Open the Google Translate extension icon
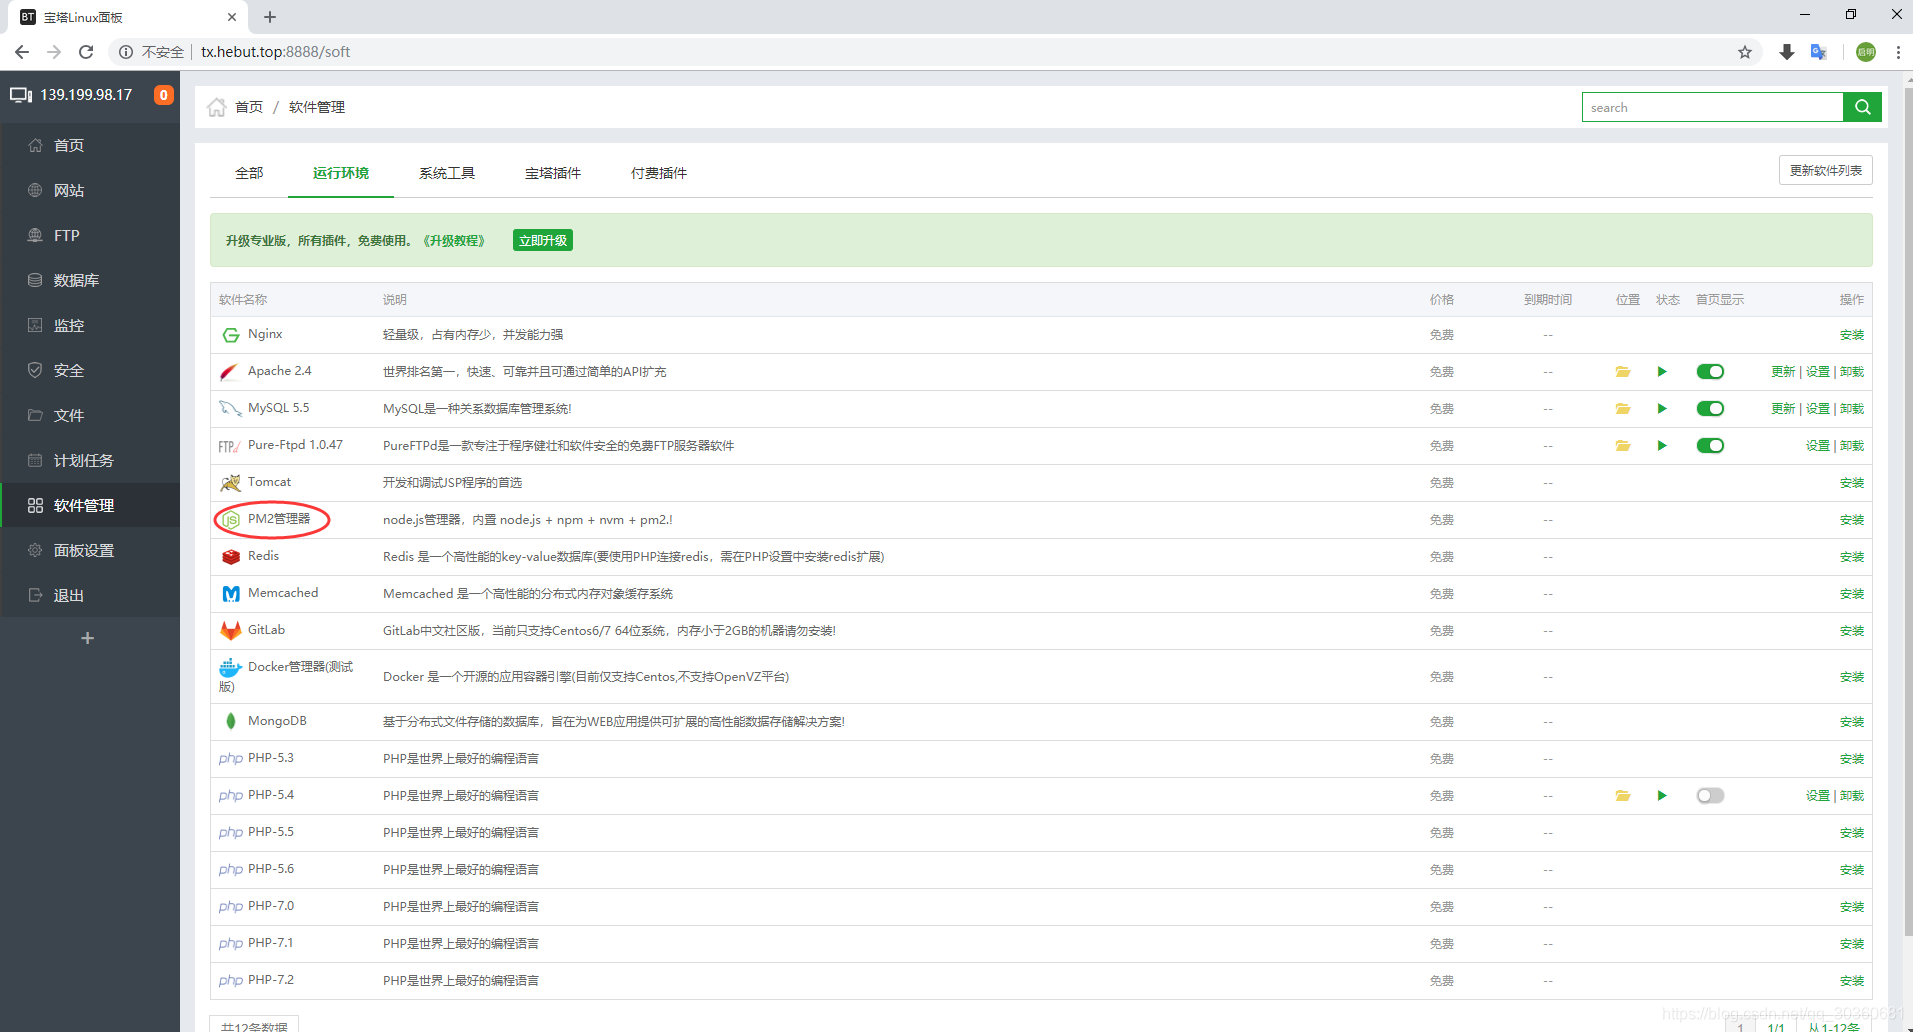Image resolution: width=1913 pixels, height=1032 pixels. [x=1819, y=52]
